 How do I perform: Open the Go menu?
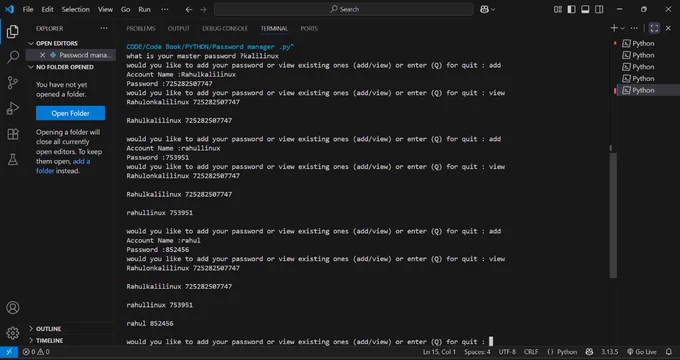coord(125,9)
